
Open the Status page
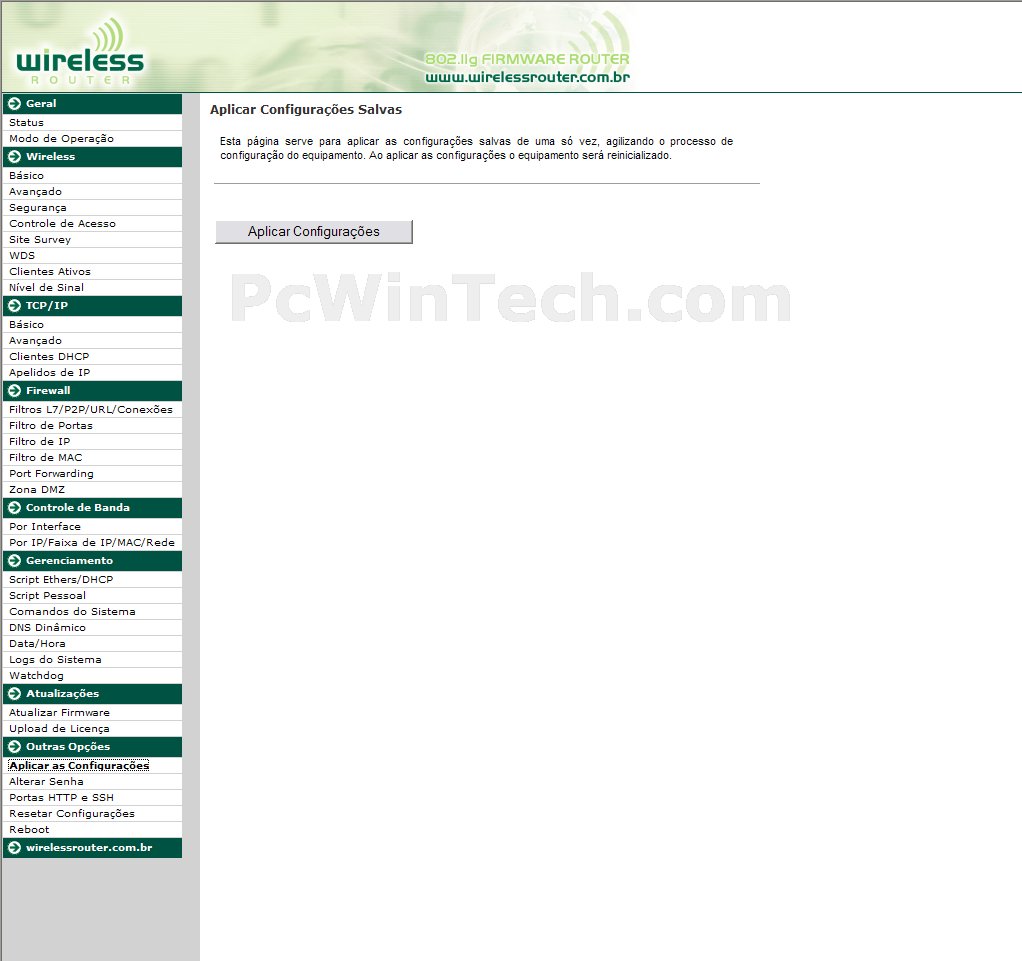pyautogui.click(x=27, y=123)
